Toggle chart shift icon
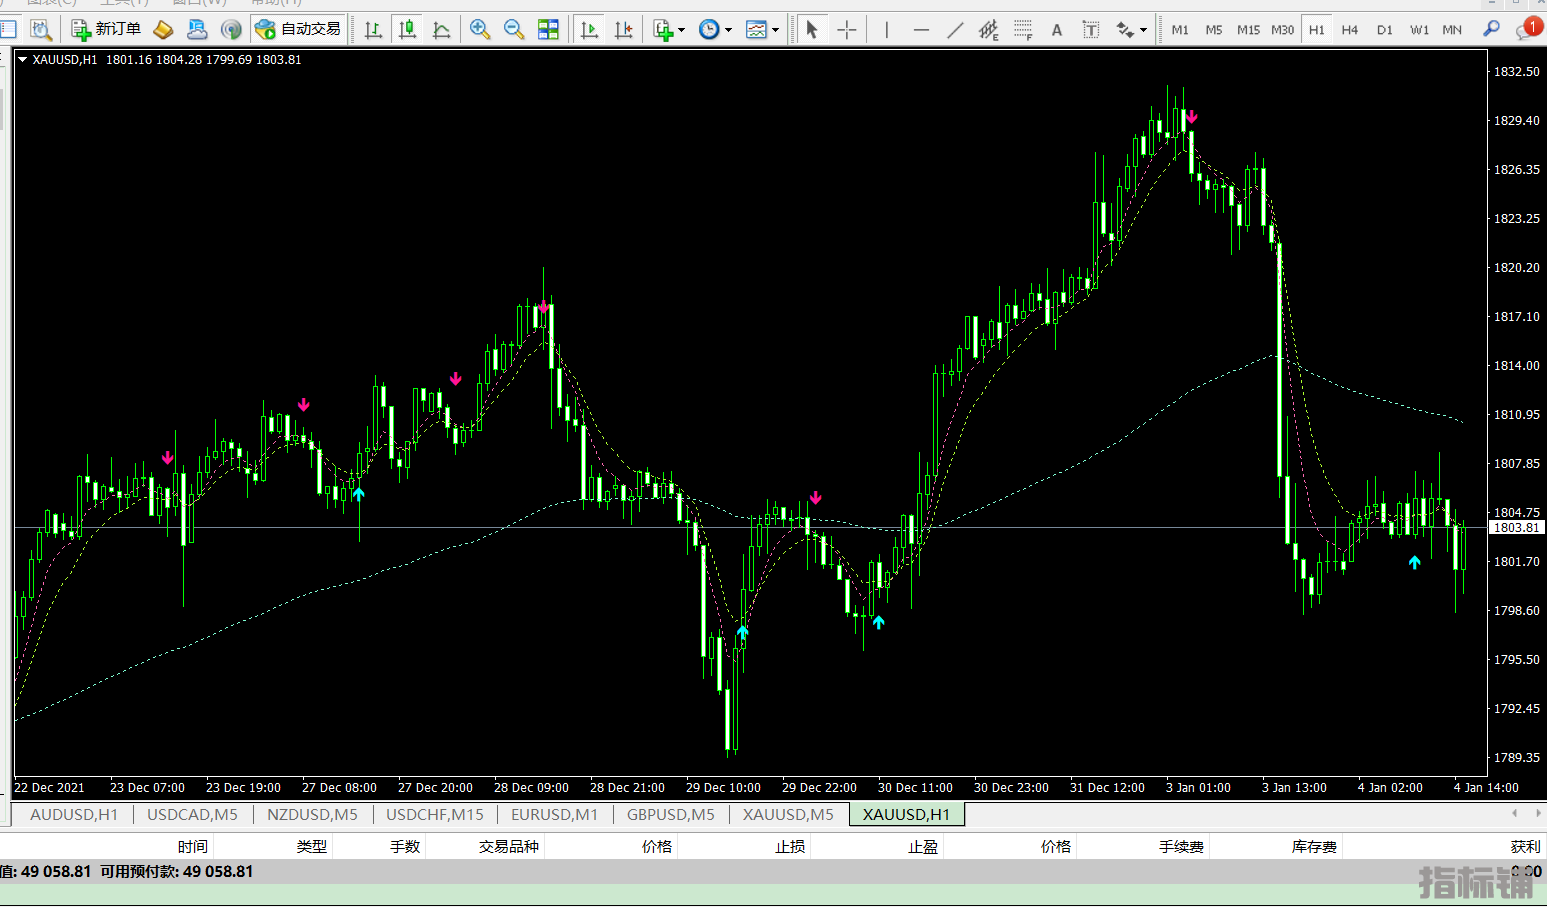This screenshot has width=1547, height=907. click(623, 29)
